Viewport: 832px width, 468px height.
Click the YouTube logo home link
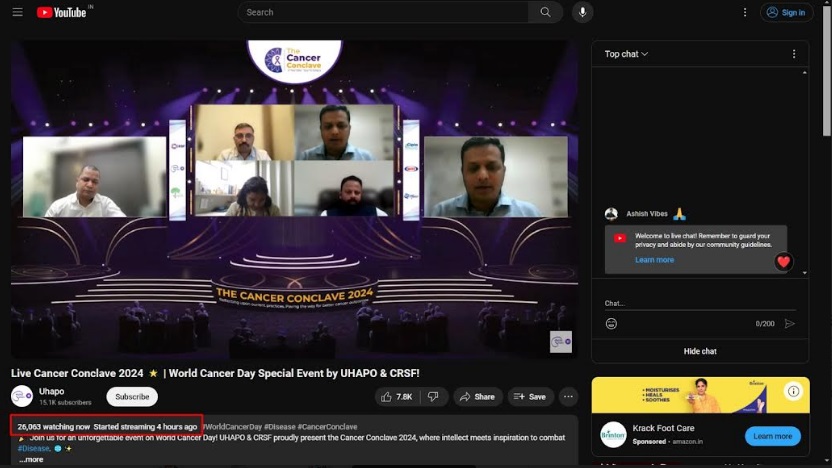pos(62,12)
